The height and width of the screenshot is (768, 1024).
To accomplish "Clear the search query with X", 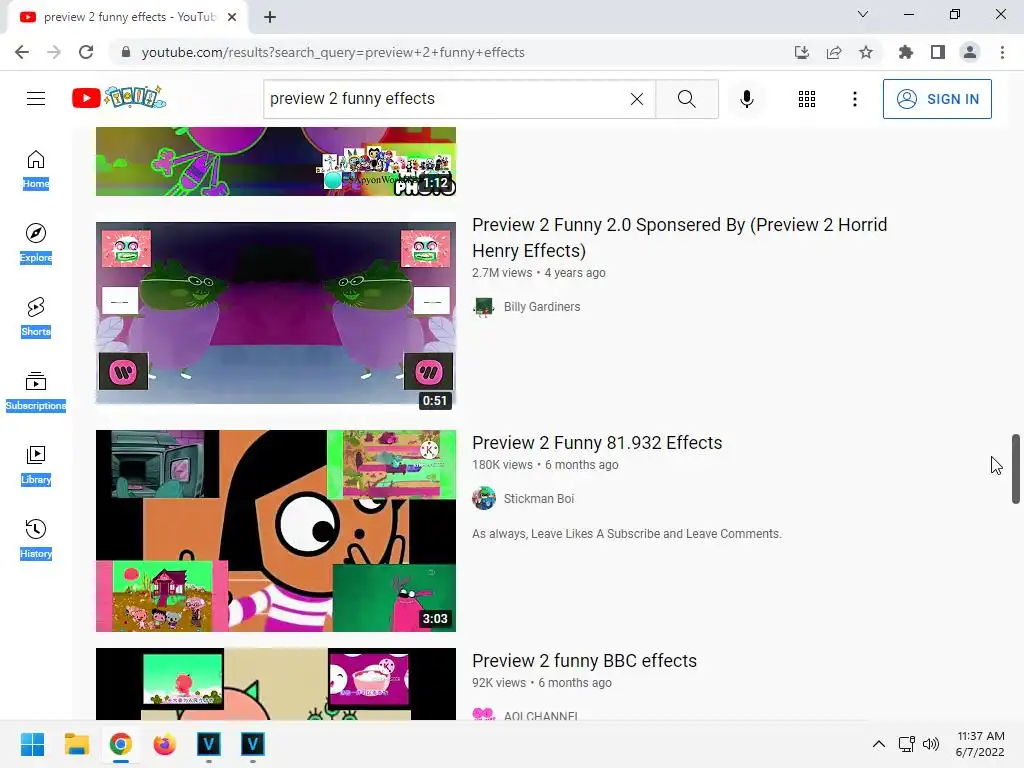I will [x=637, y=99].
